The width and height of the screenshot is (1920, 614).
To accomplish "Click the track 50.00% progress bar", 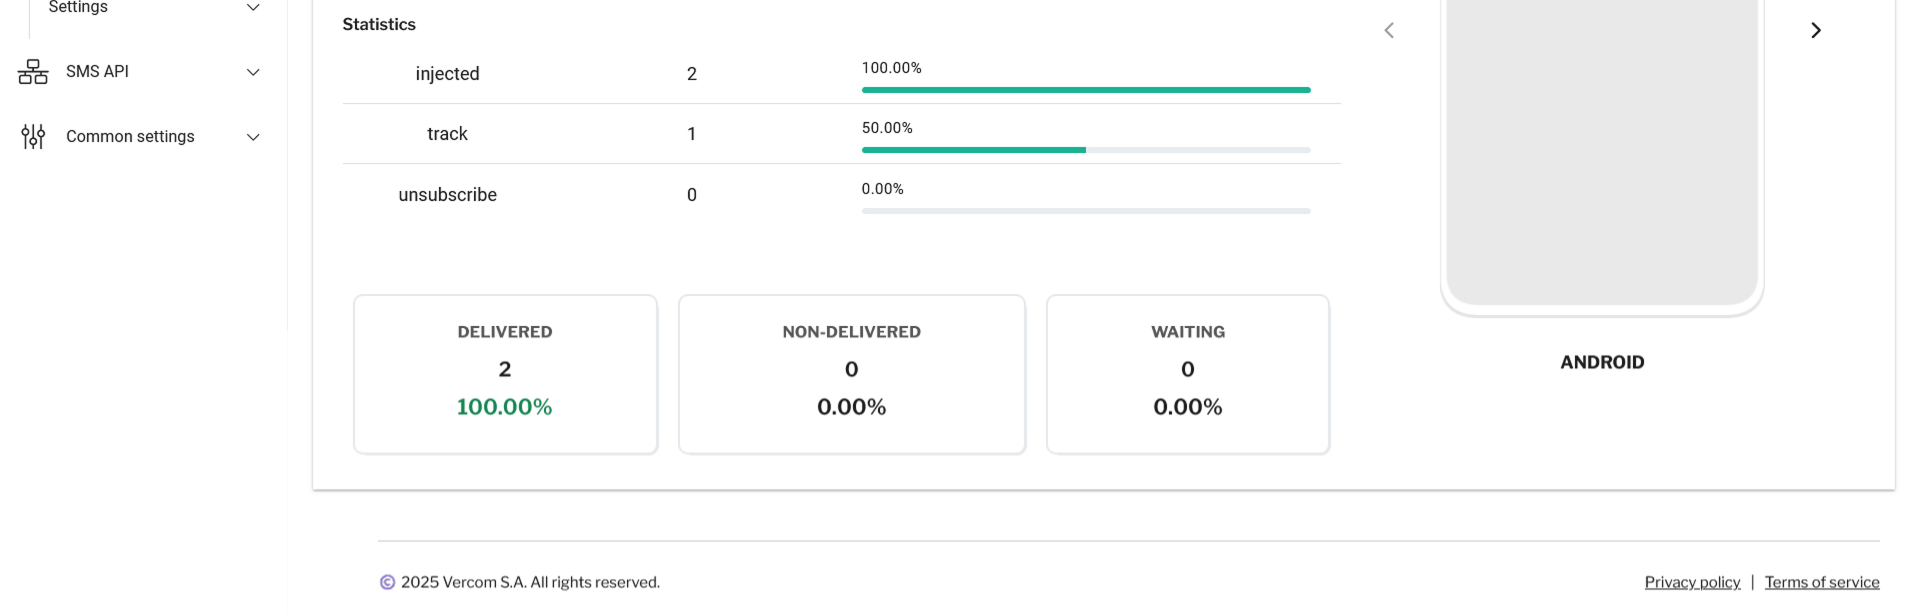I will [x=1085, y=150].
